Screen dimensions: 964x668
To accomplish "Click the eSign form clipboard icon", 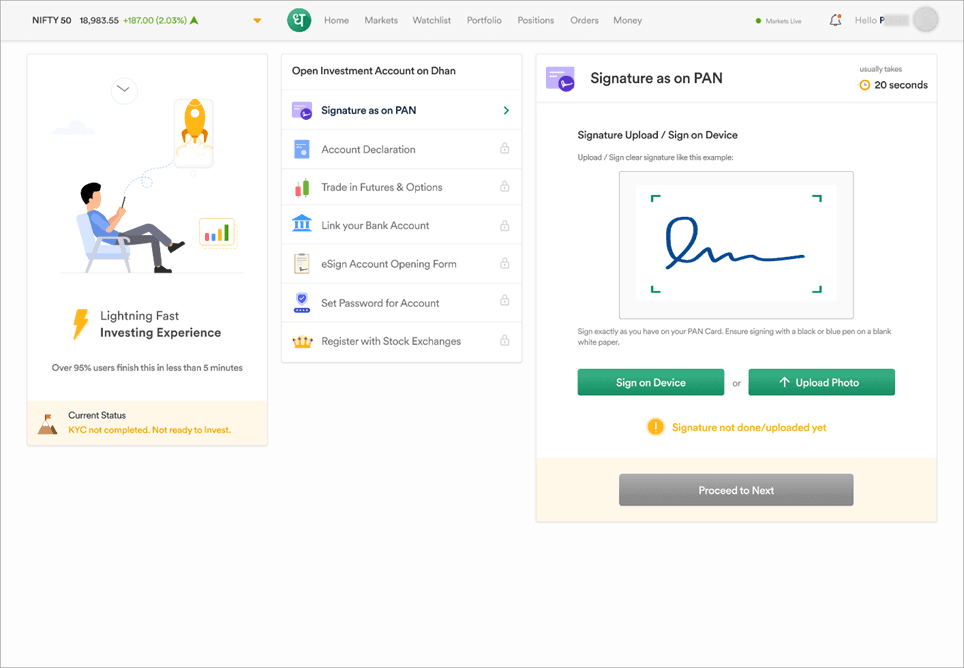I will [x=301, y=264].
